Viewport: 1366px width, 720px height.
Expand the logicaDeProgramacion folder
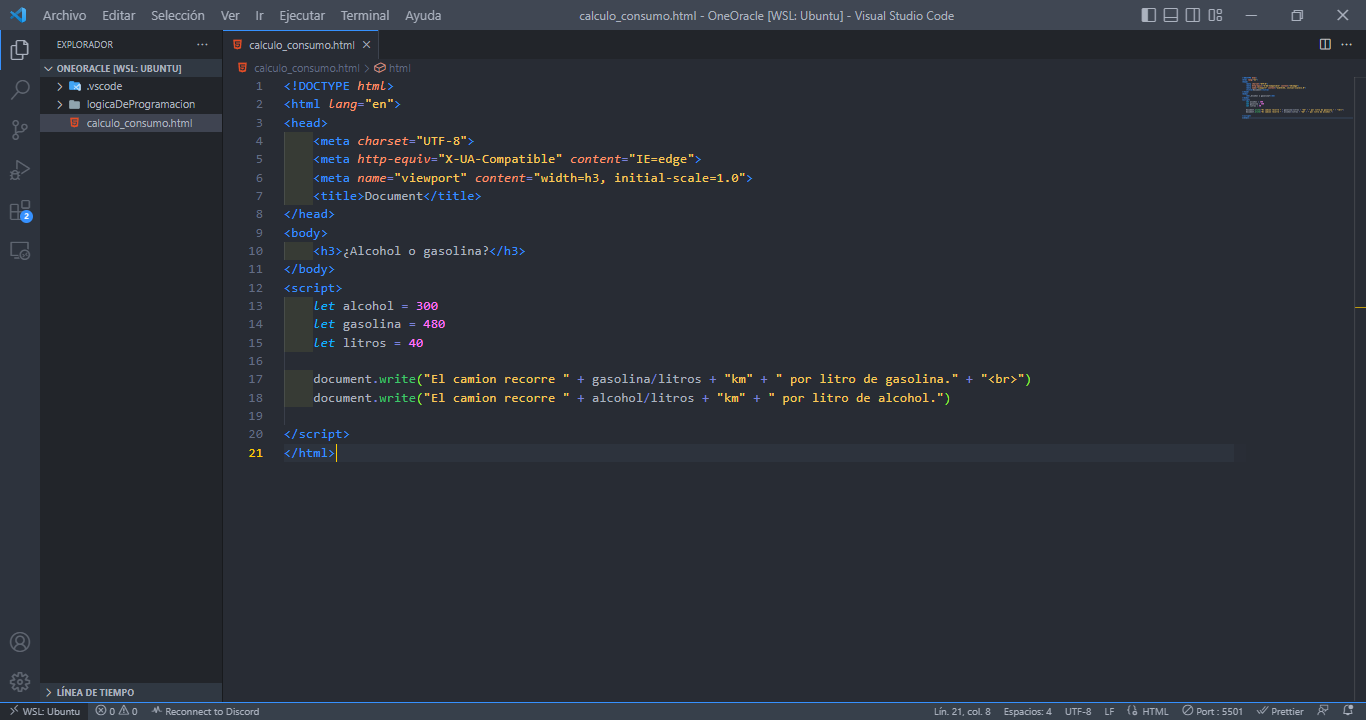[x=131, y=104]
